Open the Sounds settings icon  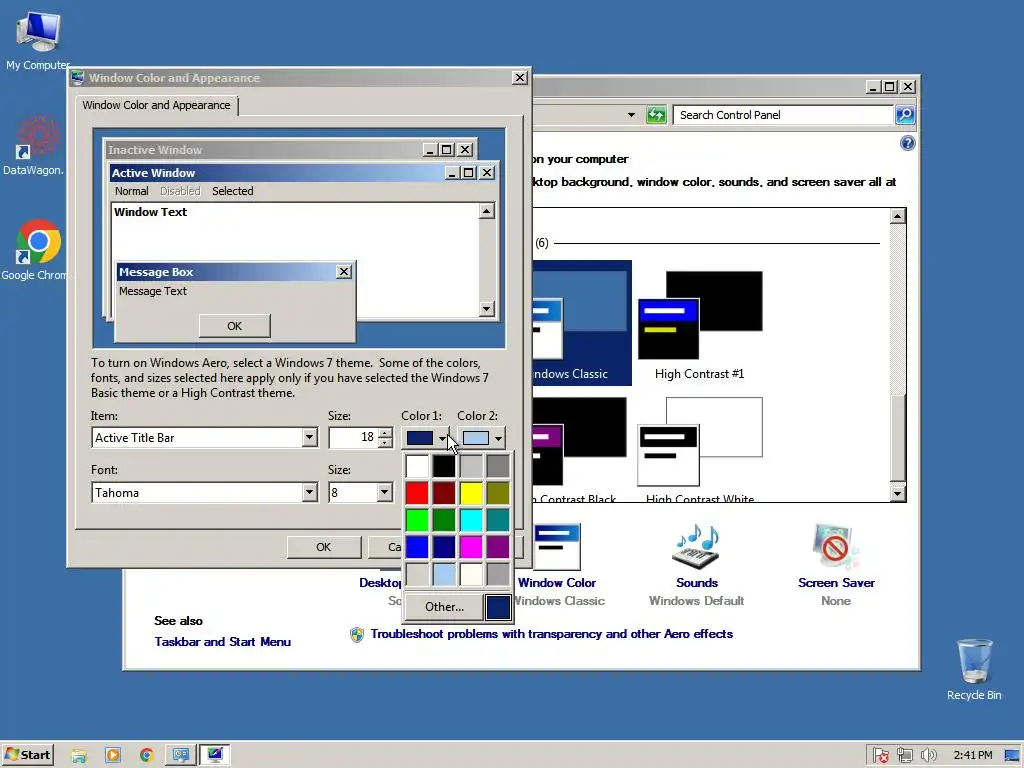(x=696, y=546)
